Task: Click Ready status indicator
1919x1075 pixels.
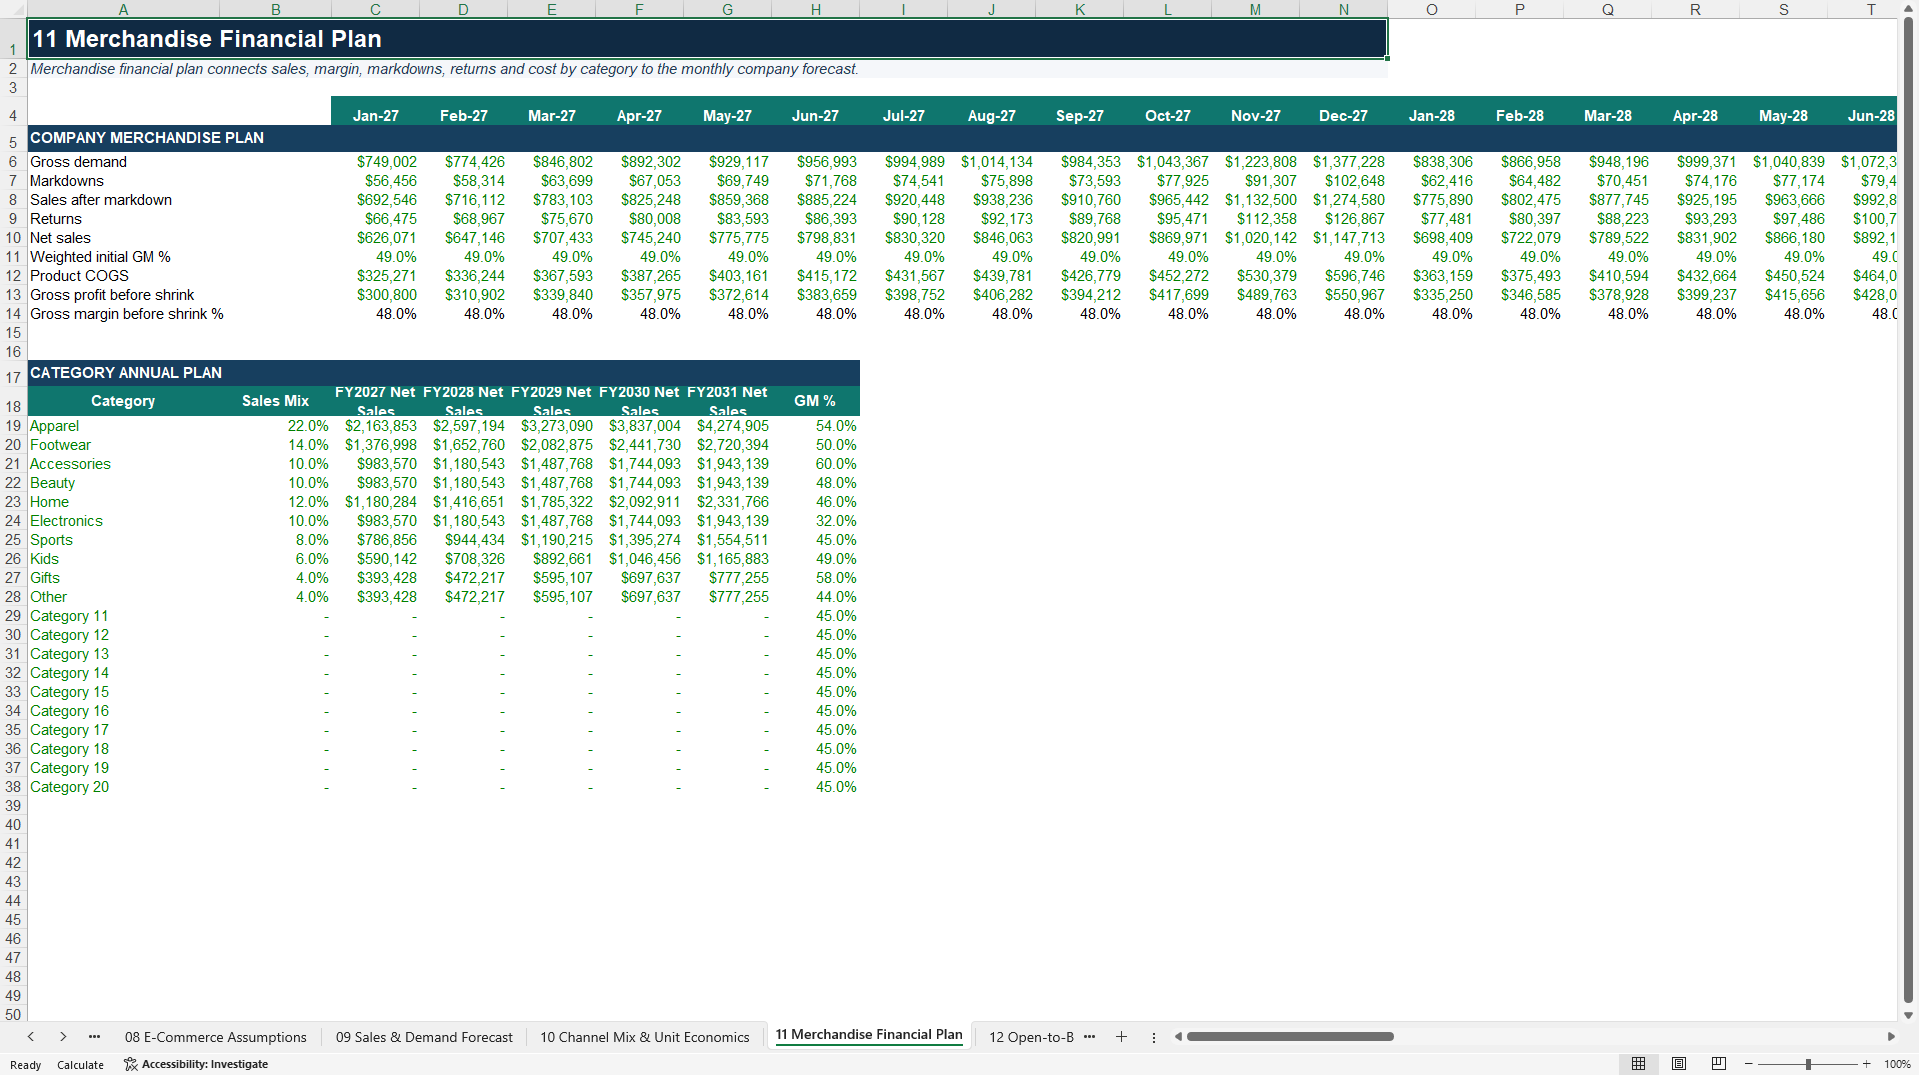Action: [x=26, y=1065]
